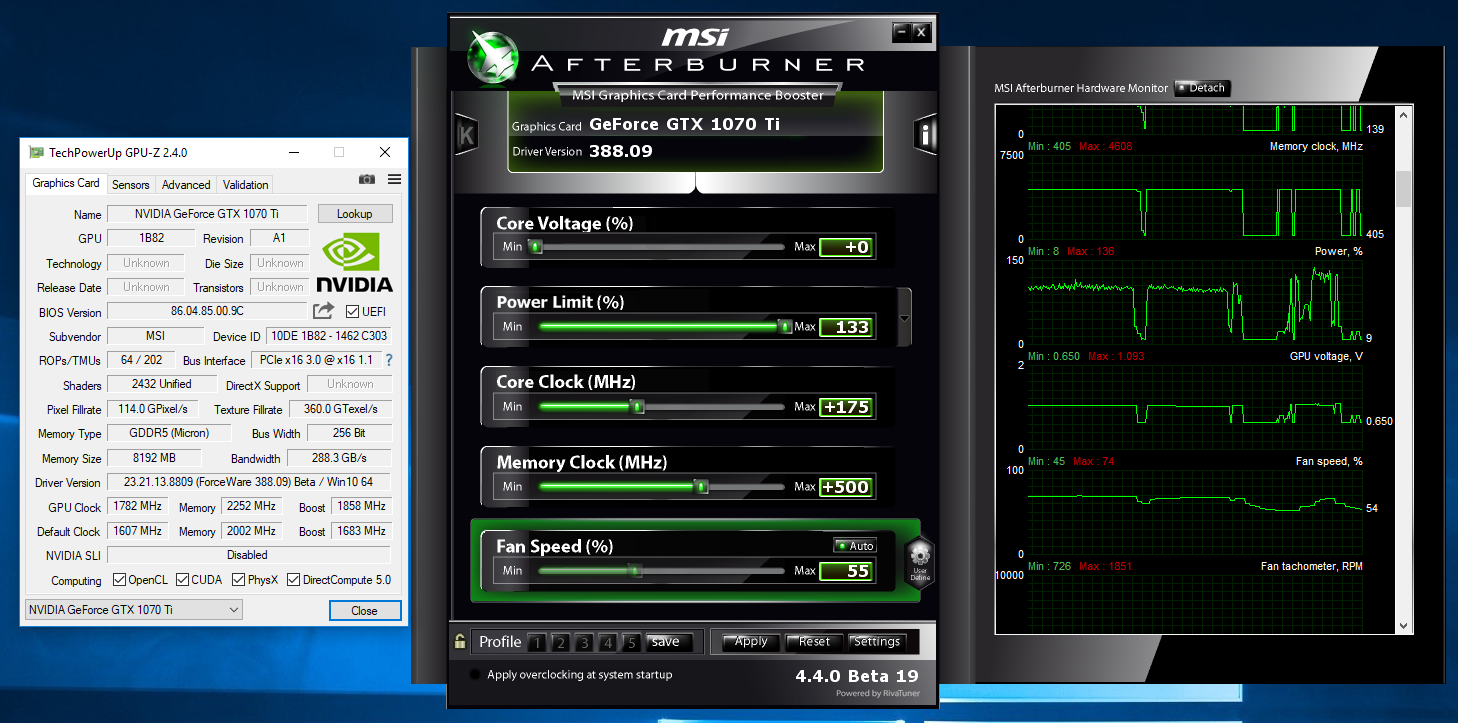Click the Default Clock value 1607 MHz
This screenshot has width=1458, height=723.
(137, 531)
